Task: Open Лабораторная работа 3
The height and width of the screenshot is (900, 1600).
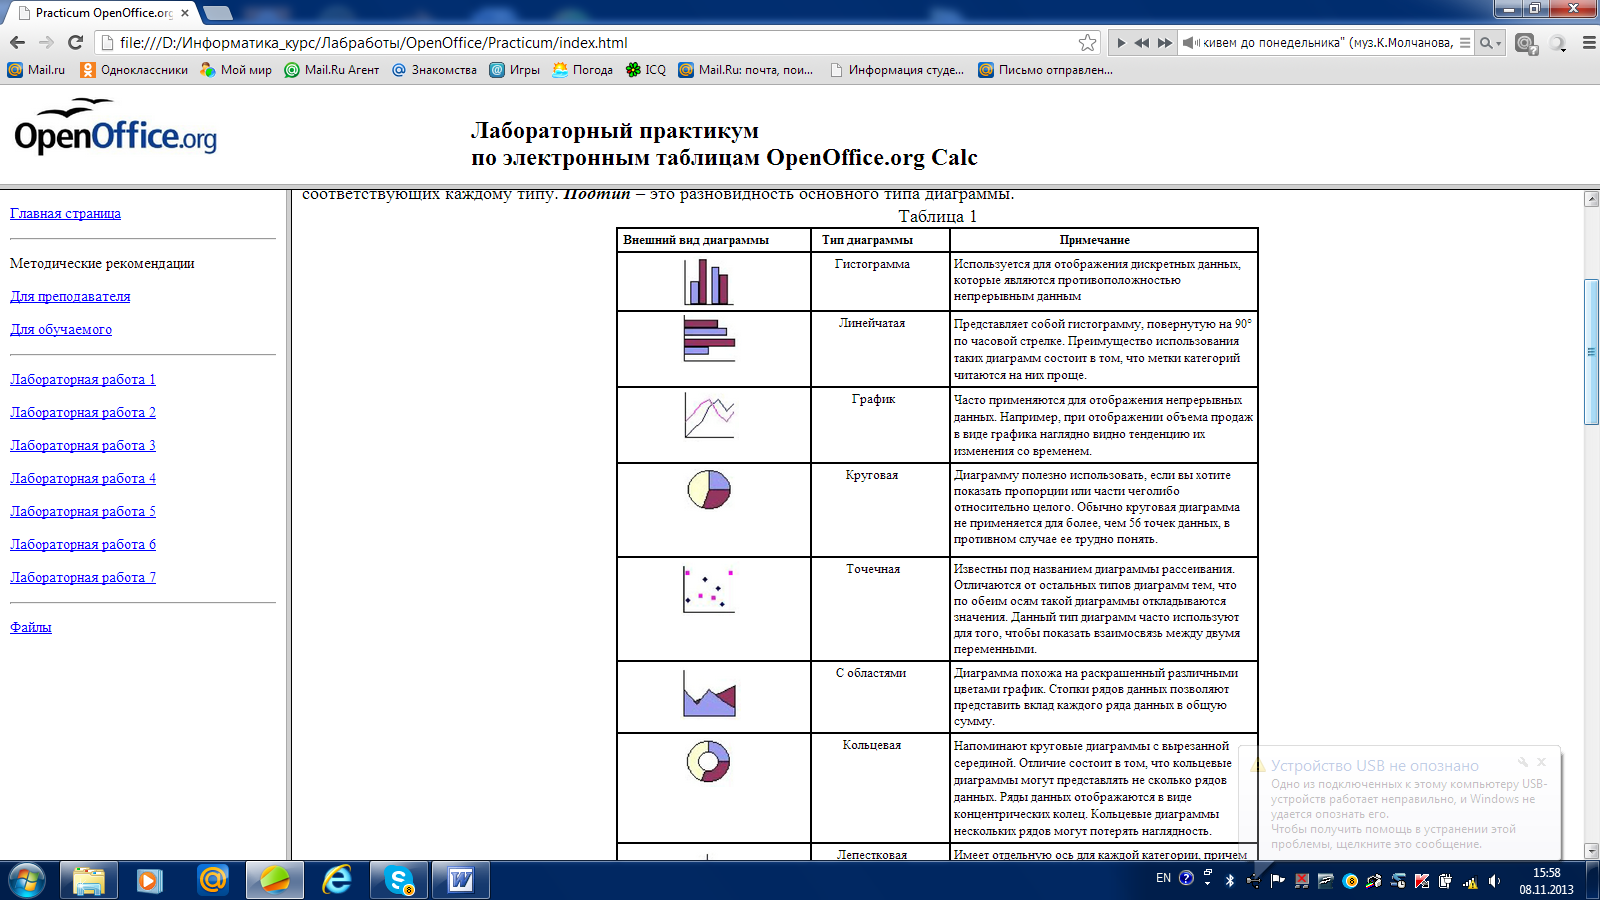Action: (83, 445)
